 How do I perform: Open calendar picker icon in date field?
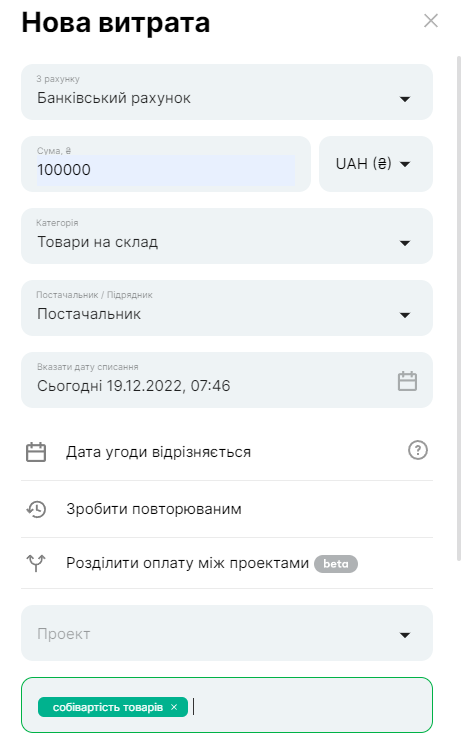click(x=407, y=381)
